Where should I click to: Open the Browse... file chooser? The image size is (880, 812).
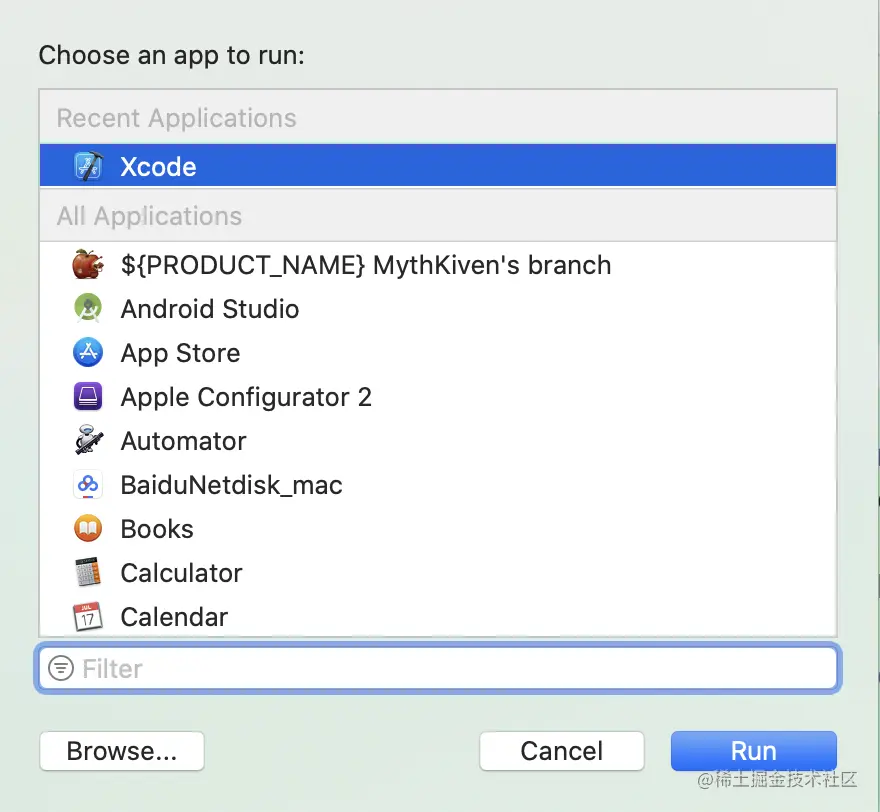[x=122, y=751]
